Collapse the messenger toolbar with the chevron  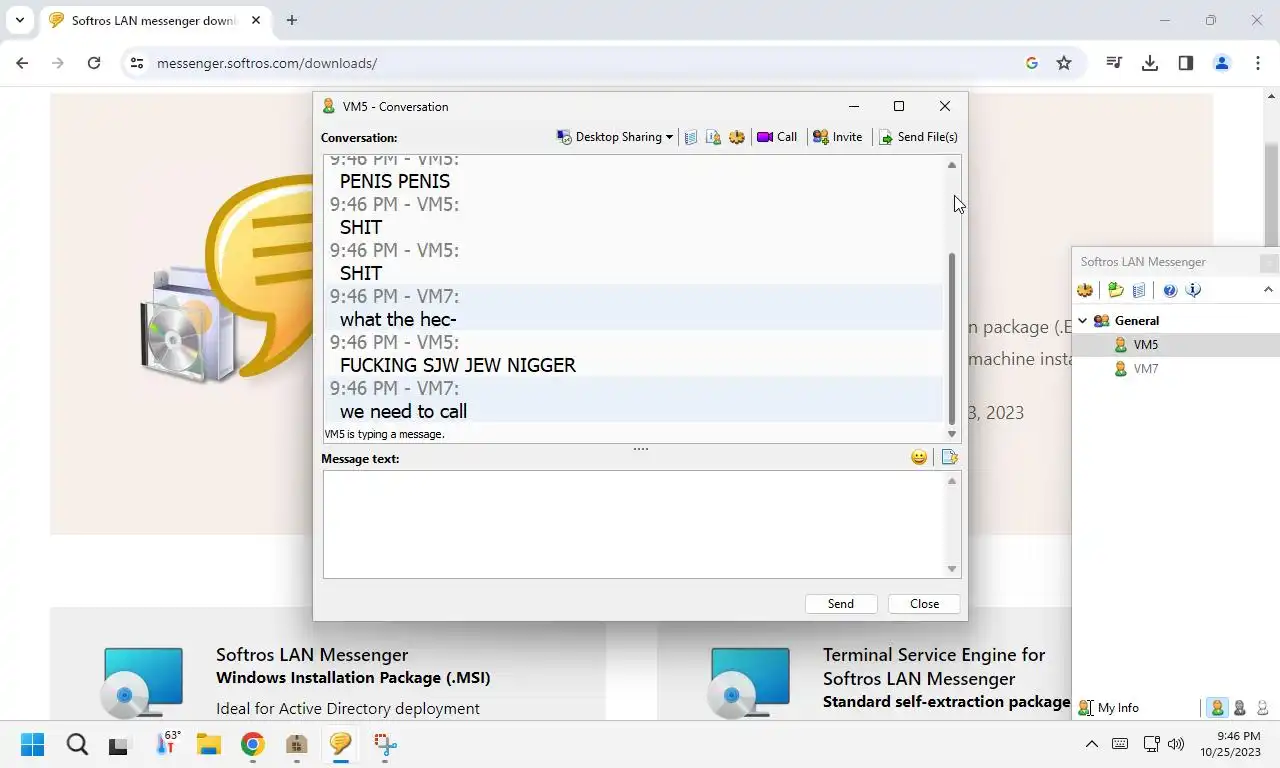[x=1268, y=290]
